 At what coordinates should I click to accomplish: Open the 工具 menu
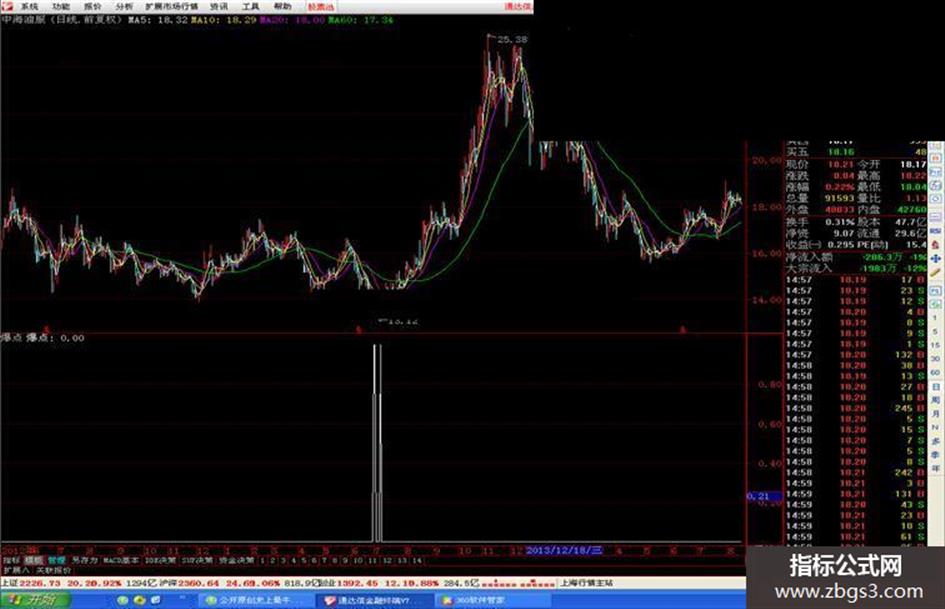pos(250,7)
